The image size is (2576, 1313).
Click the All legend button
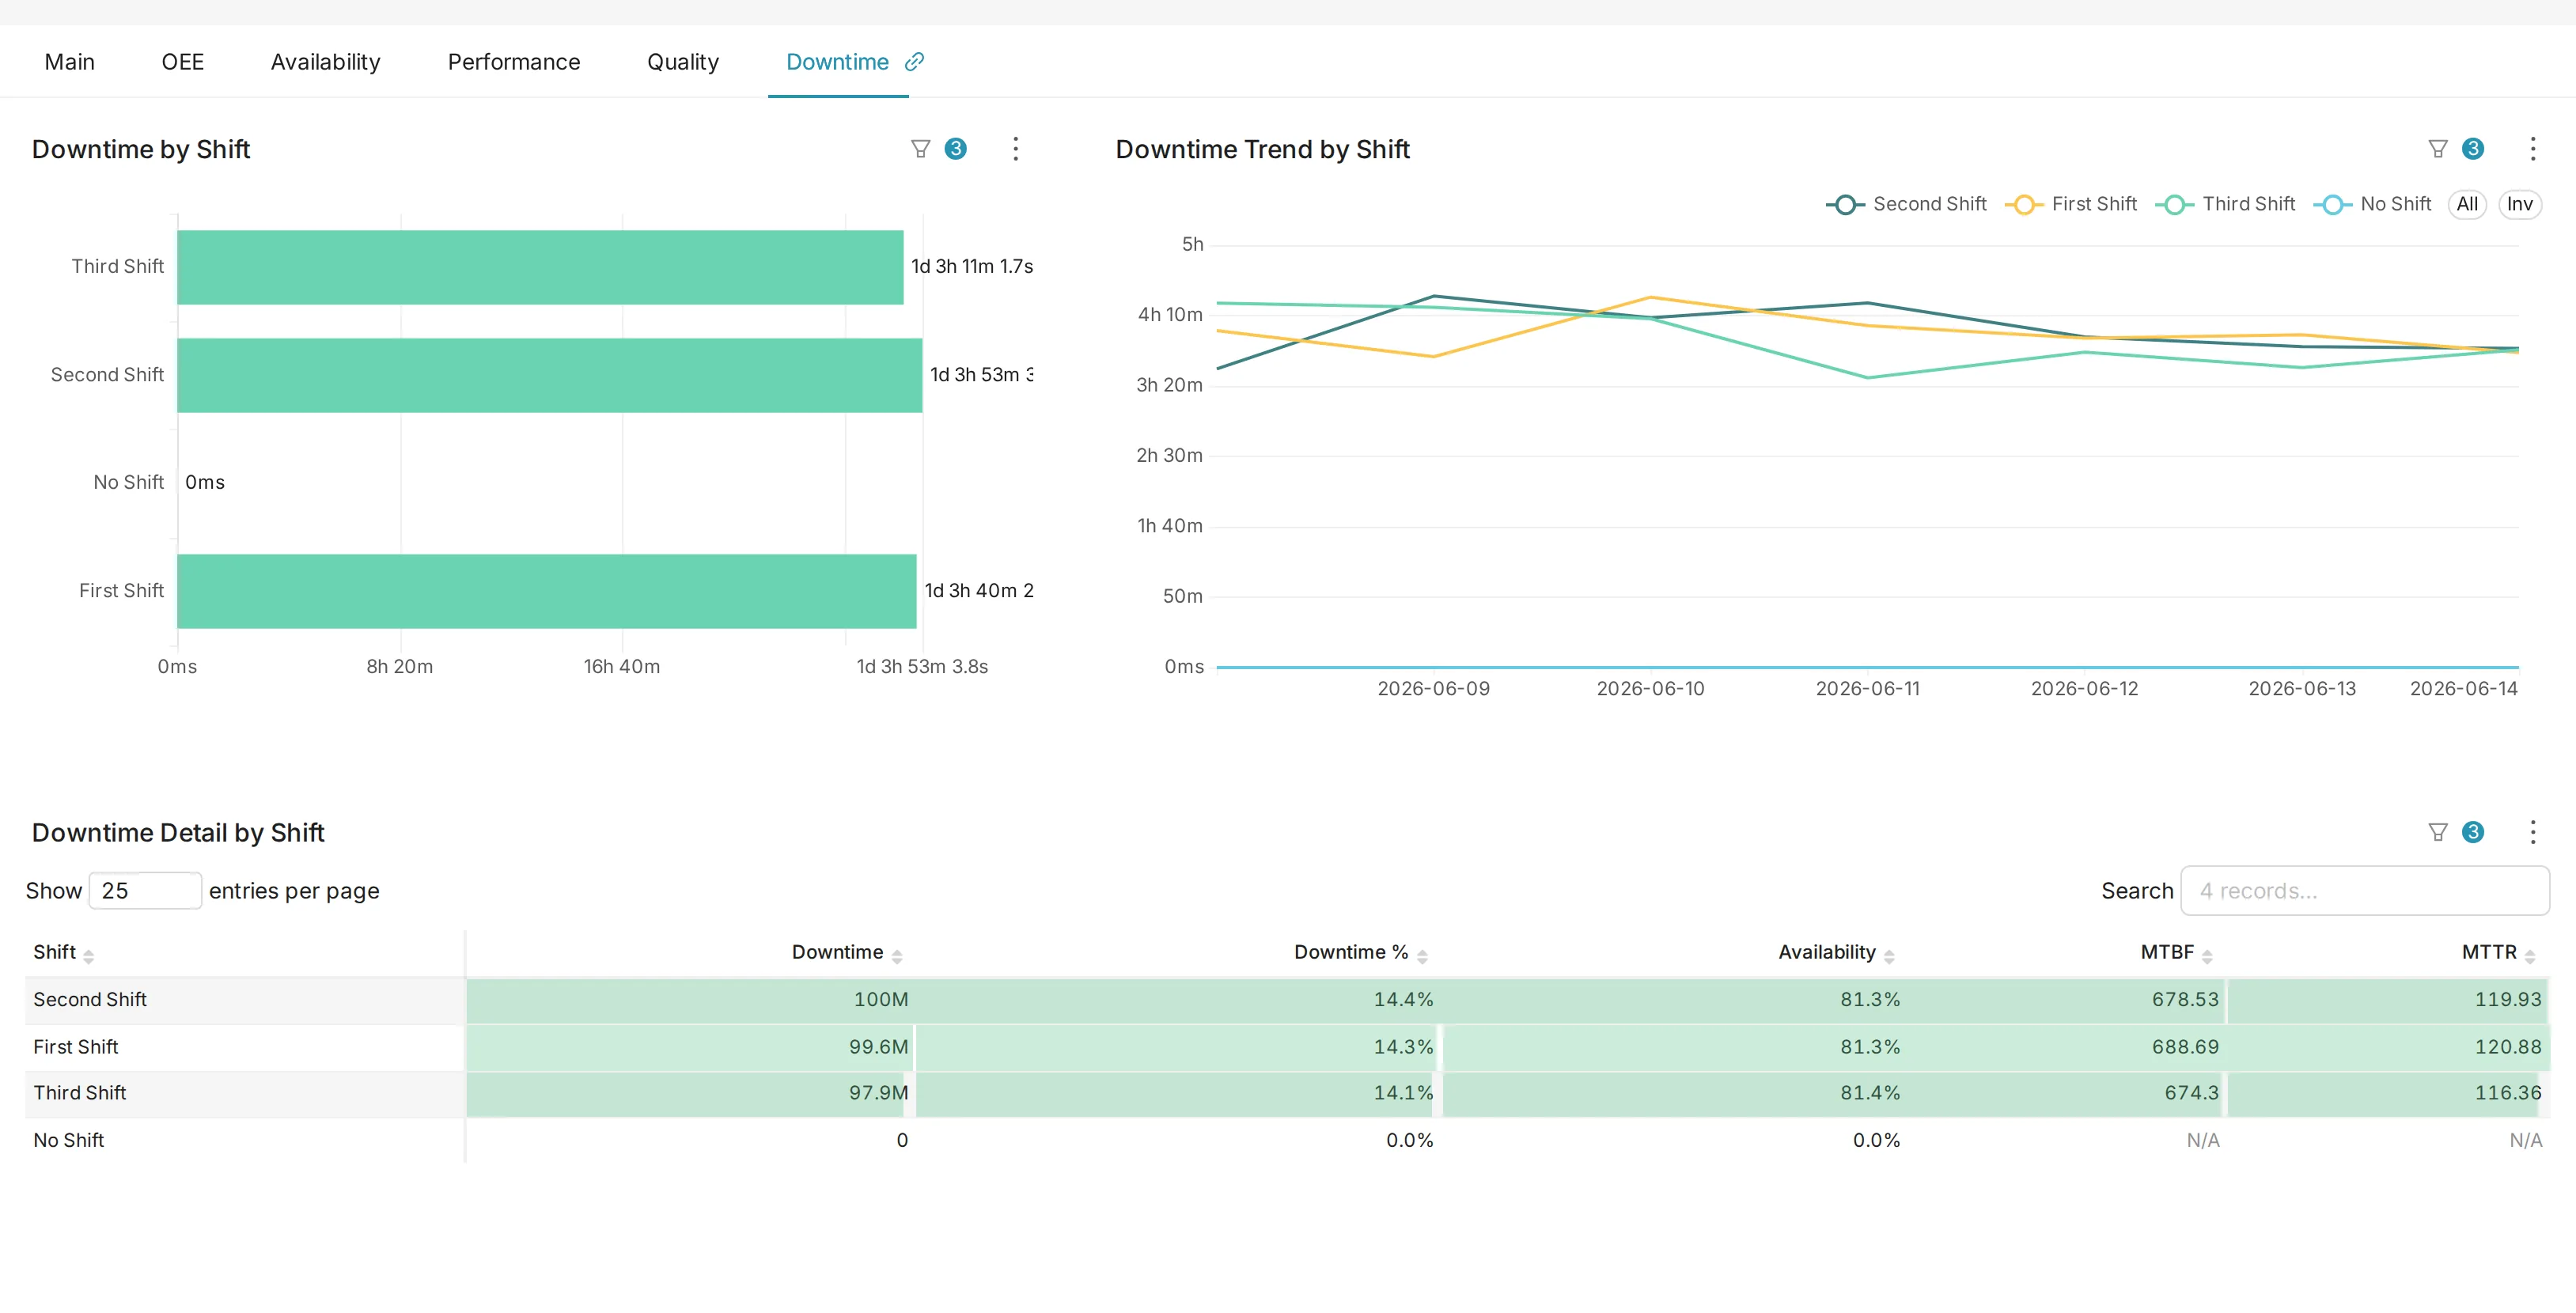click(2467, 204)
